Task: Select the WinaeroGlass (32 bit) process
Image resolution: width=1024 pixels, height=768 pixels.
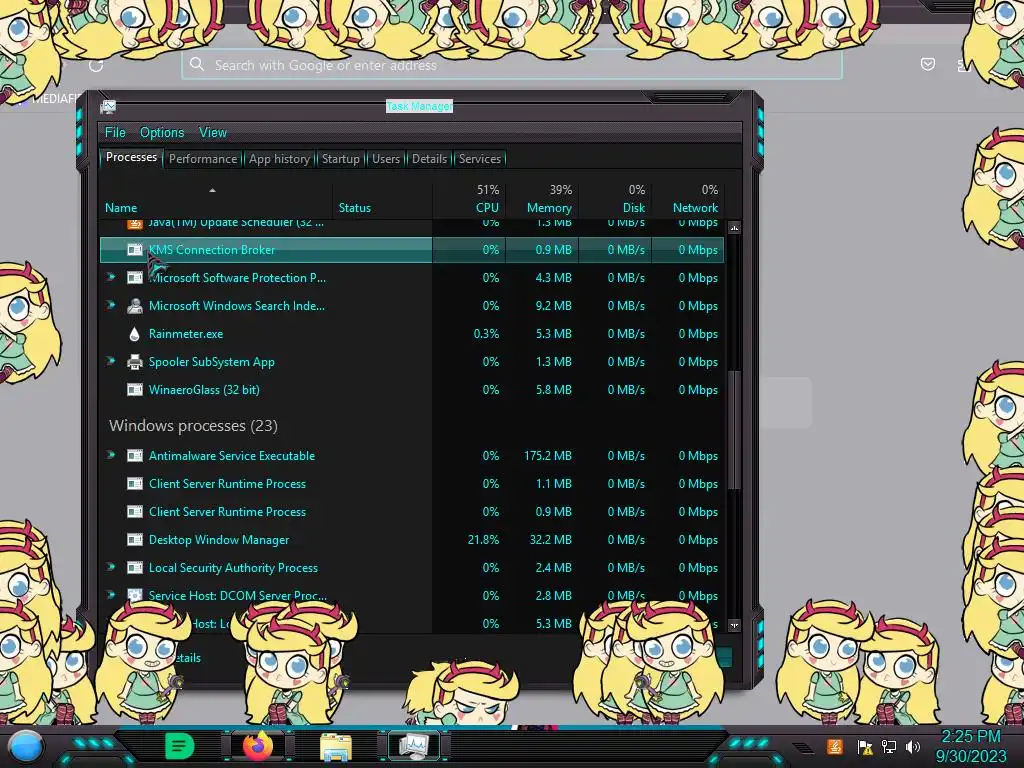Action: click(204, 390)
